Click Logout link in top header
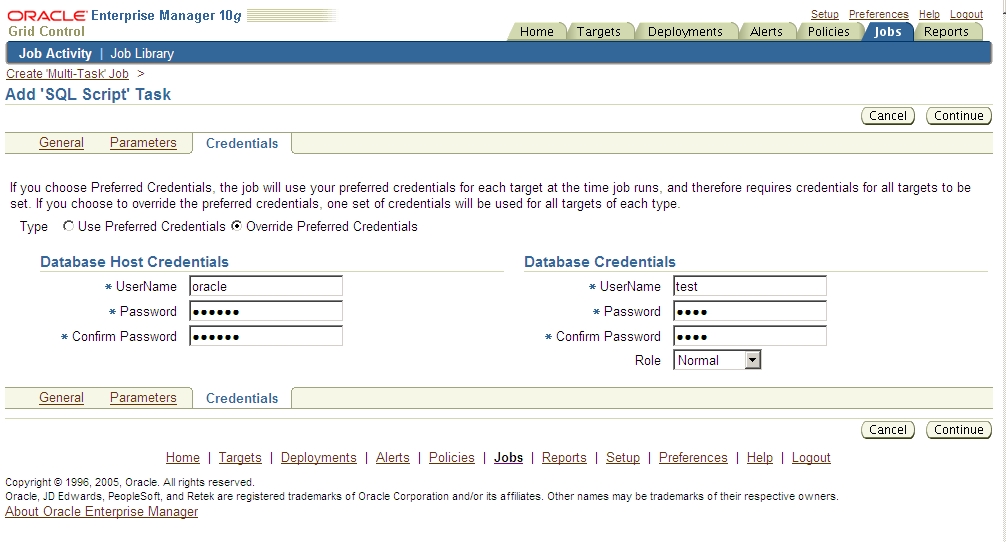This screenshot has width=1006, height=542. (966, 14)
